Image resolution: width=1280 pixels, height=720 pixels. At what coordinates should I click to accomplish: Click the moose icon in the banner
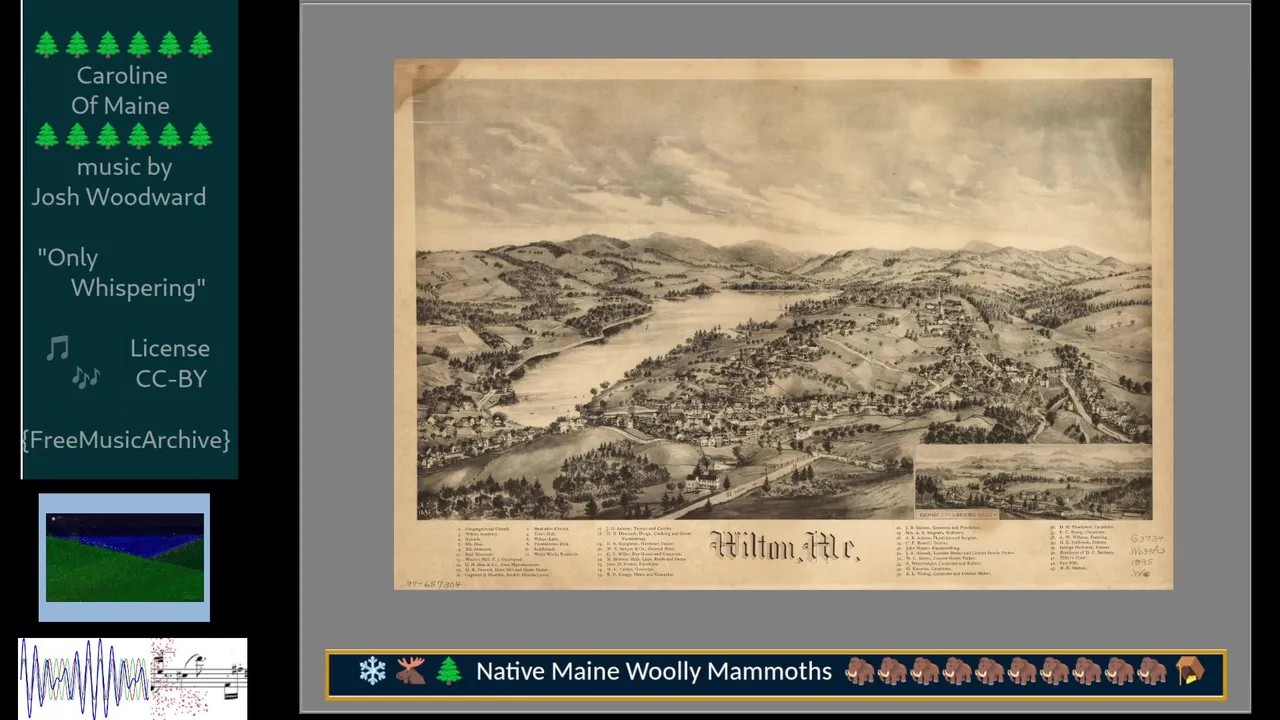[x=410, y=671]
